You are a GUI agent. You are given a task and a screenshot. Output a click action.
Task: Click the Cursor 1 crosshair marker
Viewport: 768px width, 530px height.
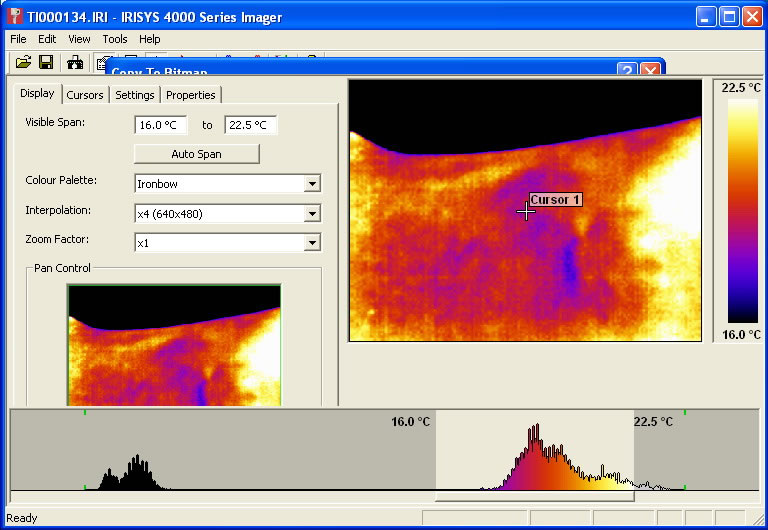[526, 211]
